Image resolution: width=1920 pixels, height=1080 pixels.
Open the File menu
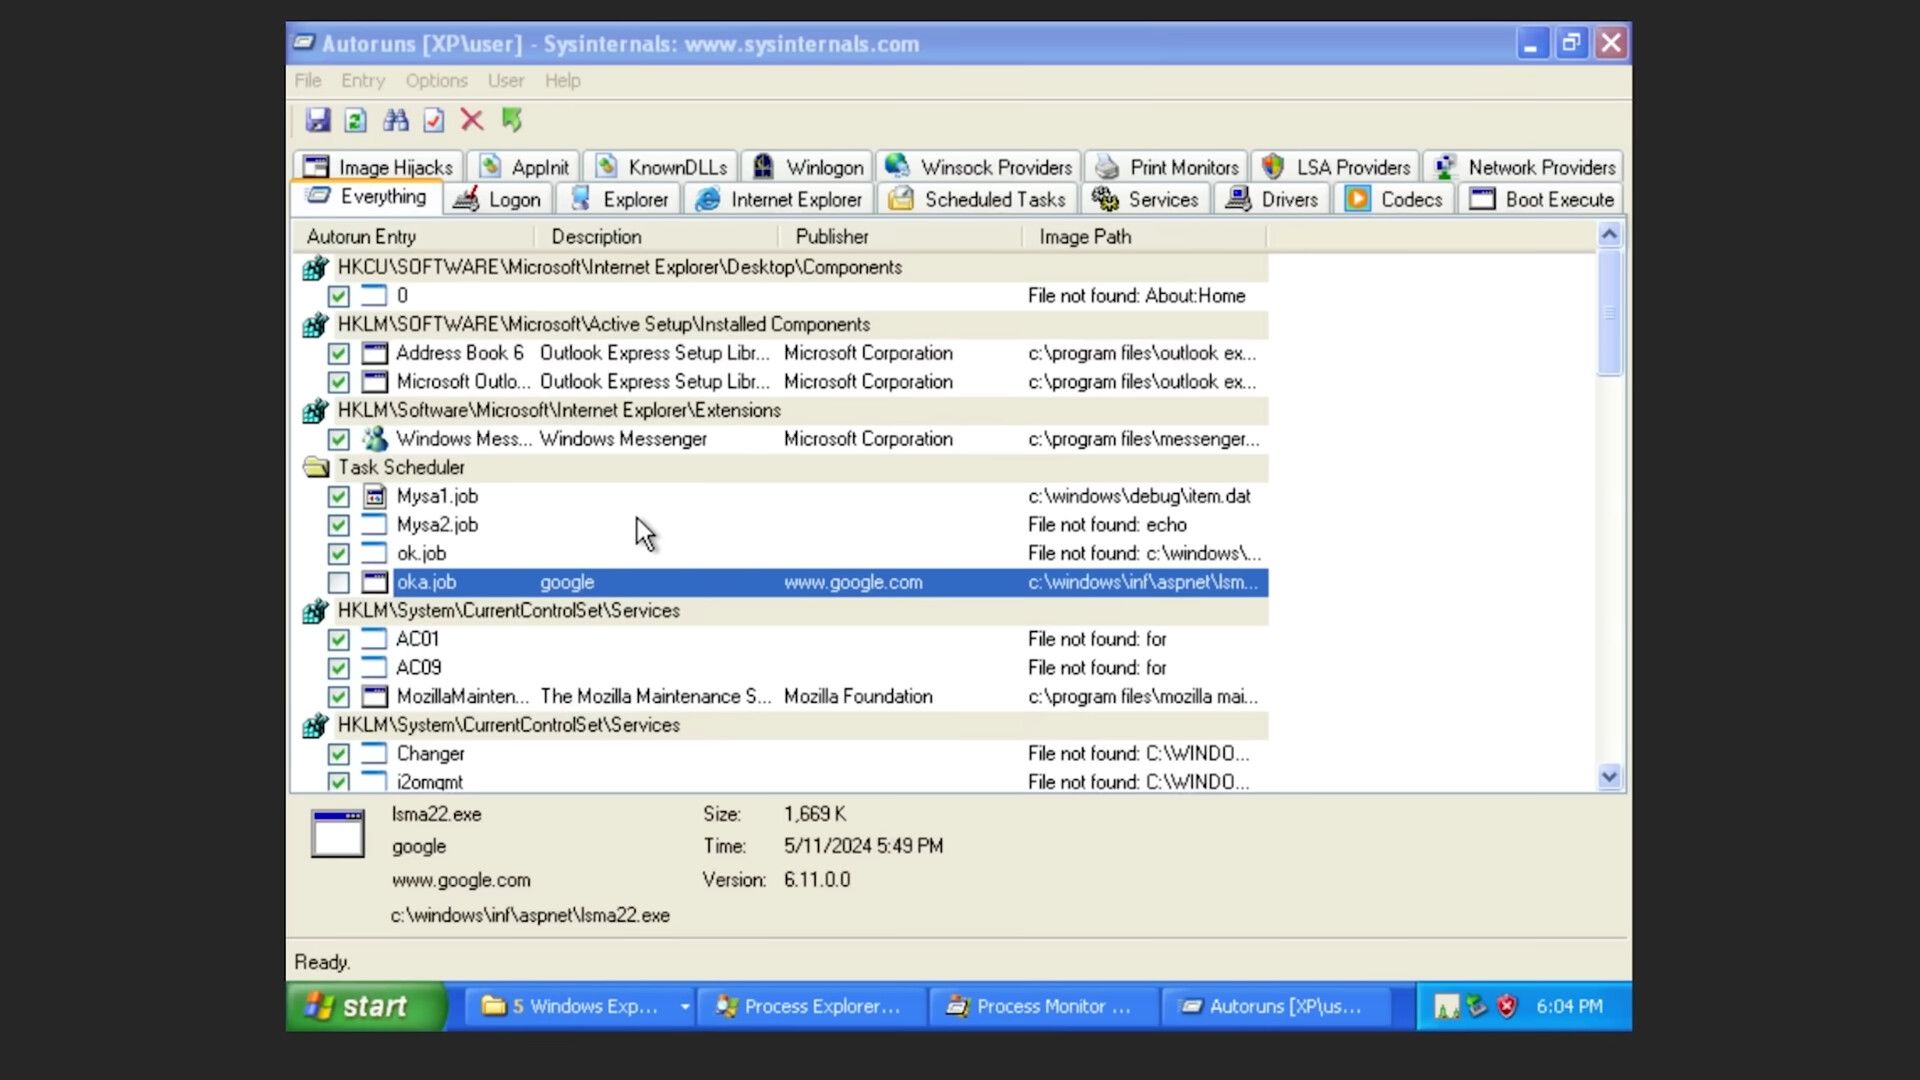click(x=308, y=80)
